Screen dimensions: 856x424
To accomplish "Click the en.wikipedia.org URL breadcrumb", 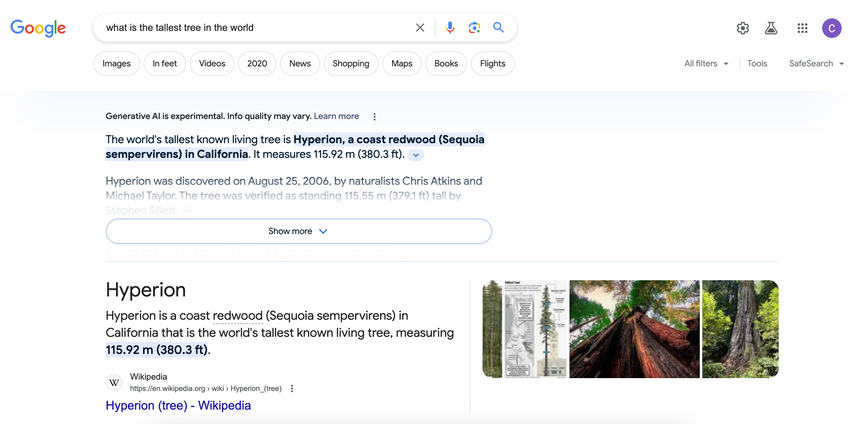I will coord(205,389).
